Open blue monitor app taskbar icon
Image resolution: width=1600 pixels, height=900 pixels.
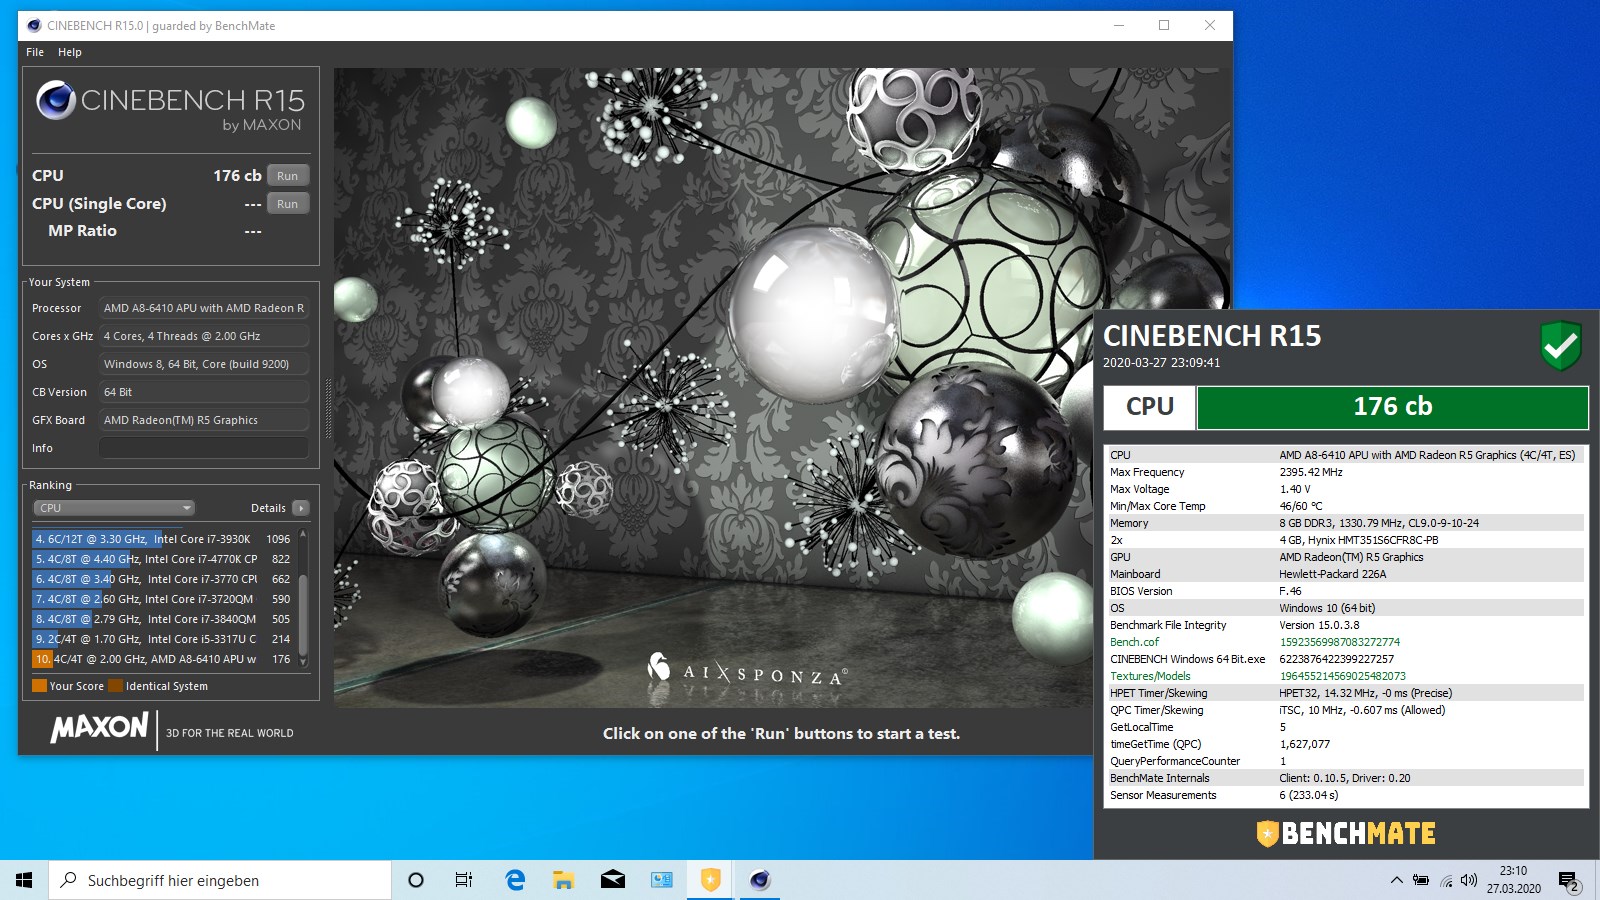(662, 880)
